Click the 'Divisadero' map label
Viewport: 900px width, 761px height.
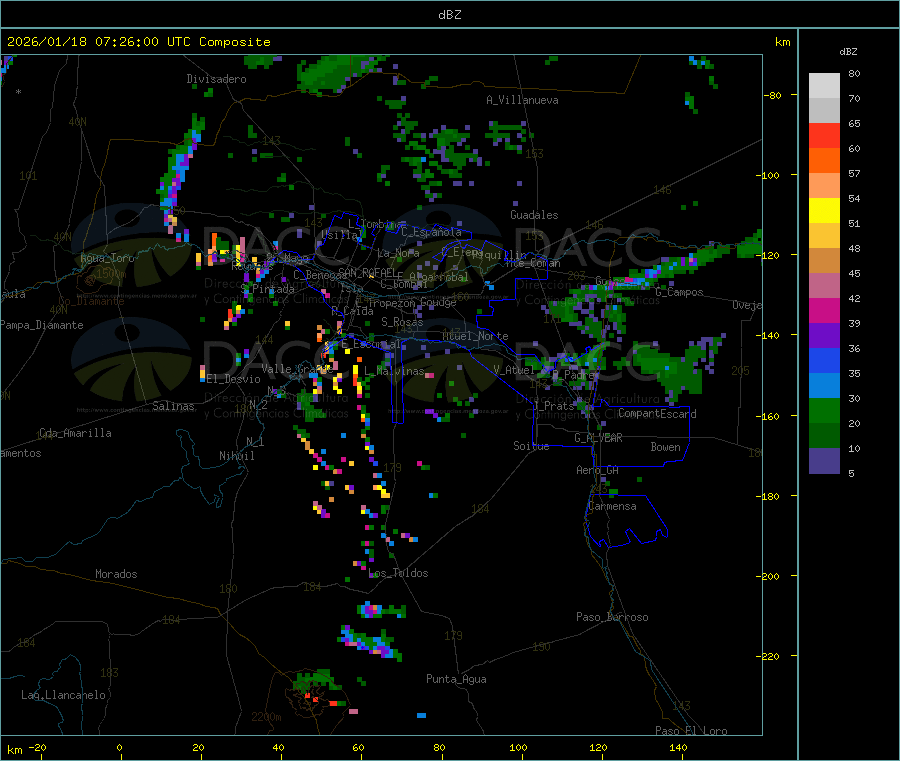tap(216, 79)
